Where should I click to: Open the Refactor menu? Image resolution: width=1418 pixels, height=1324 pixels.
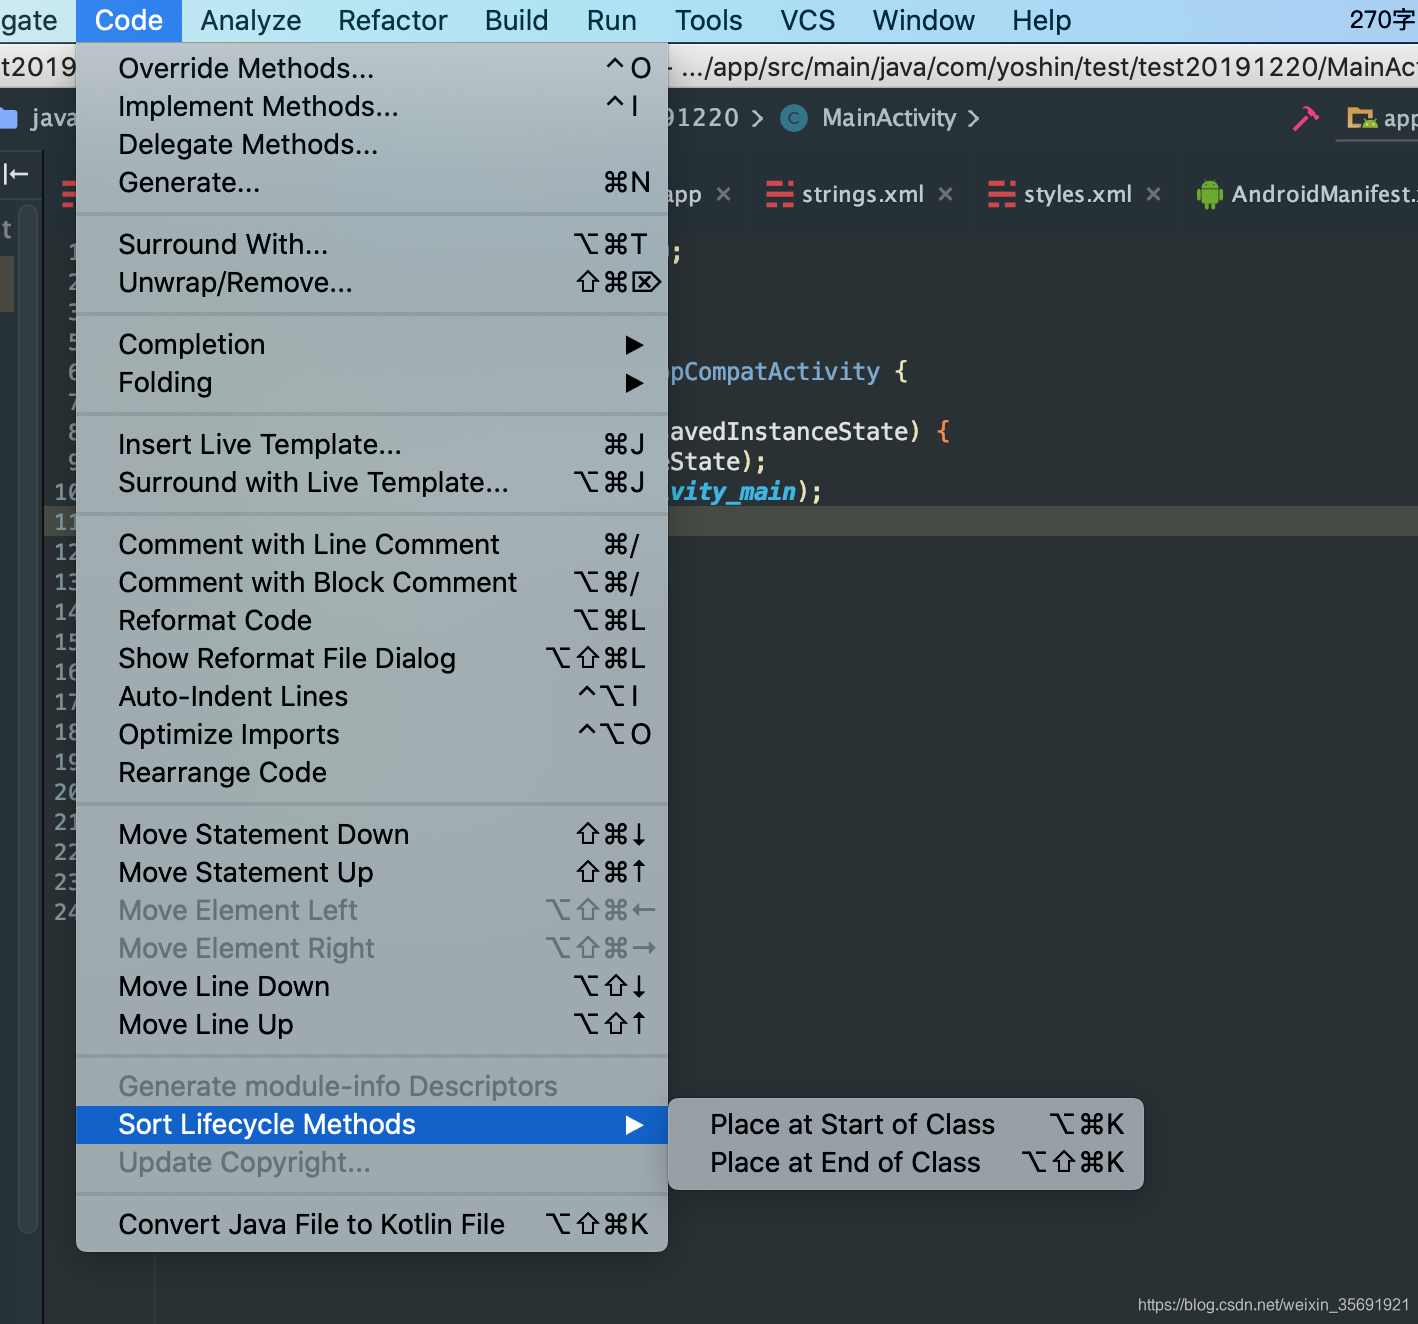click(392, 20)
